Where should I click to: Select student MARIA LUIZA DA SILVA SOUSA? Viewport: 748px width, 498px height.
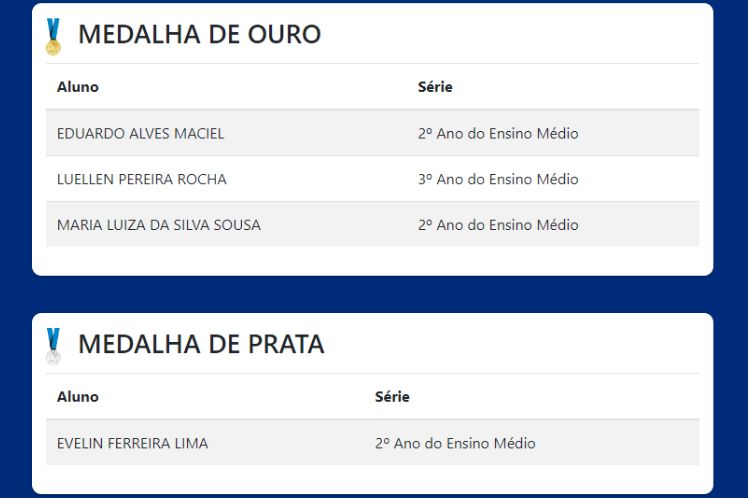tap(159, 225)
